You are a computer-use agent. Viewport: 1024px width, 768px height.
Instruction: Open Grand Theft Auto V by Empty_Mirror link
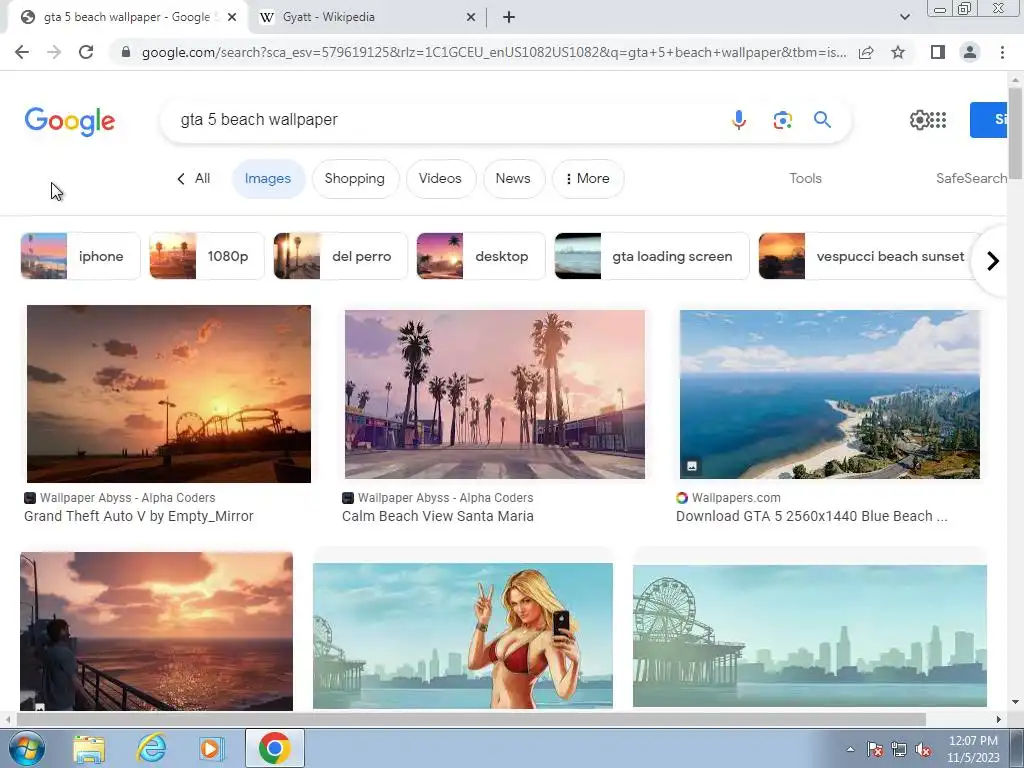tap(138, 517)
